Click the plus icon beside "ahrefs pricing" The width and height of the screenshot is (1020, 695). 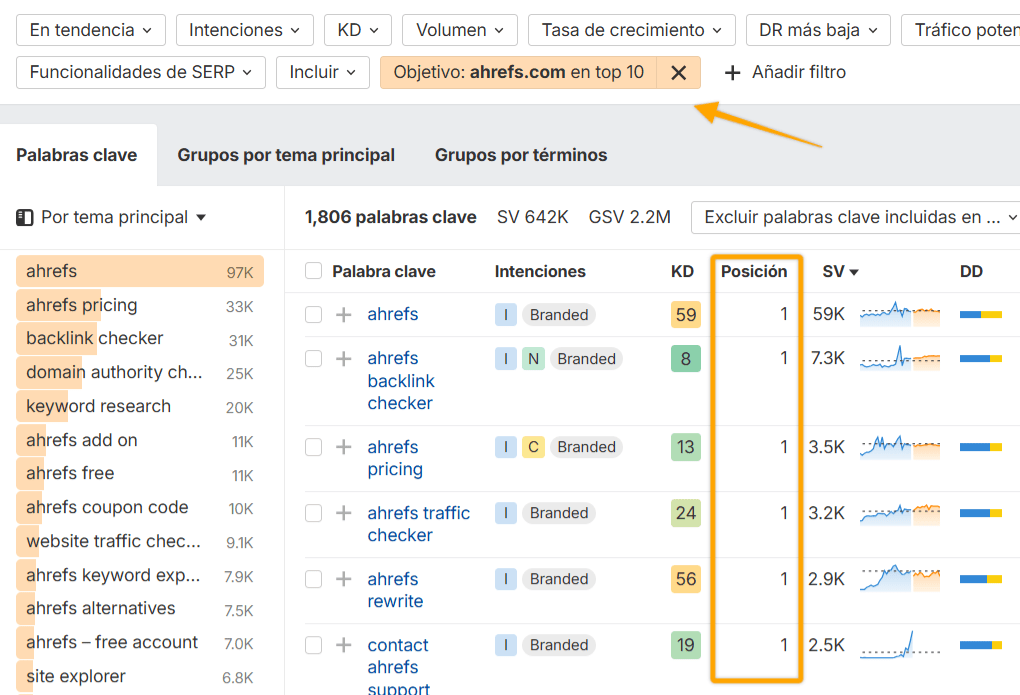pyautogui.click(x=344, y=447)
